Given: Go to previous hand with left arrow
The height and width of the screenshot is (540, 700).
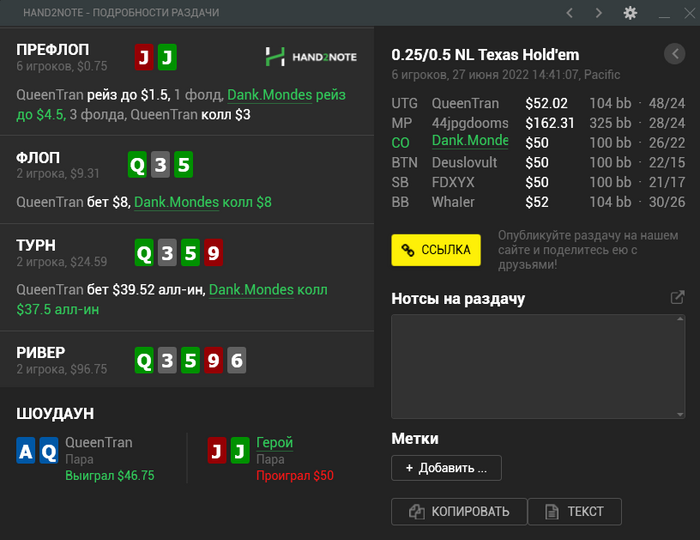Looking at the screenshot, I should pyautogui.click(x=570, y=13).
